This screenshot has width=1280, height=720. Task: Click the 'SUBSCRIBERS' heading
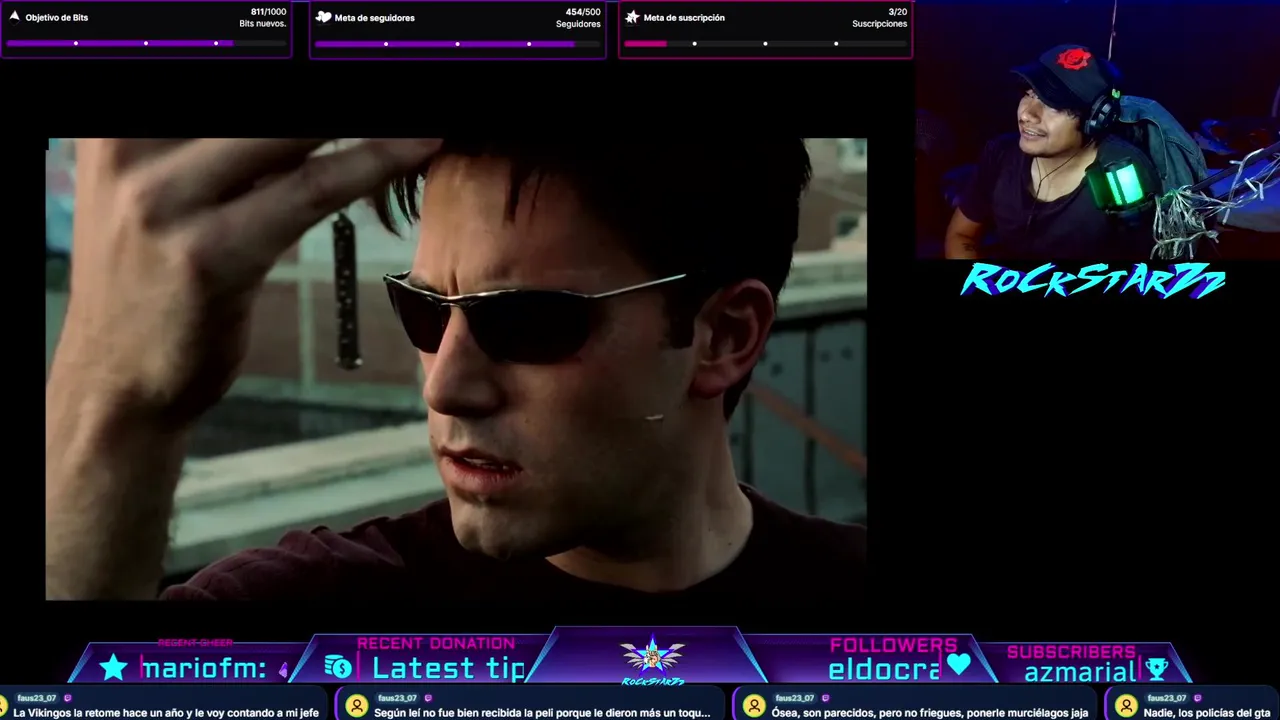1071,652
